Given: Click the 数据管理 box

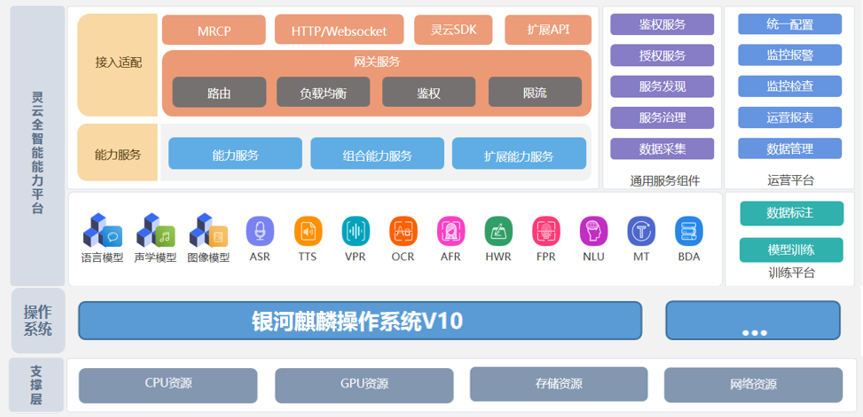Looking at the screenshot, I should pos(790,149).
